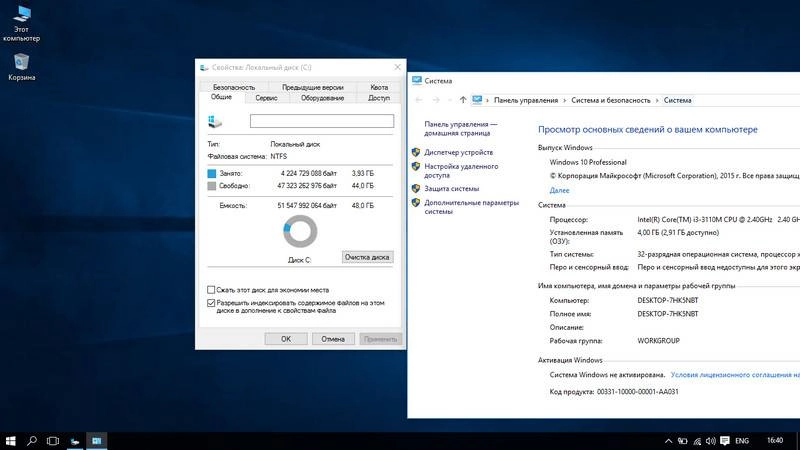Open taskbar search magnifier
Screen dimensions: 800x450
tap(32, 441)
